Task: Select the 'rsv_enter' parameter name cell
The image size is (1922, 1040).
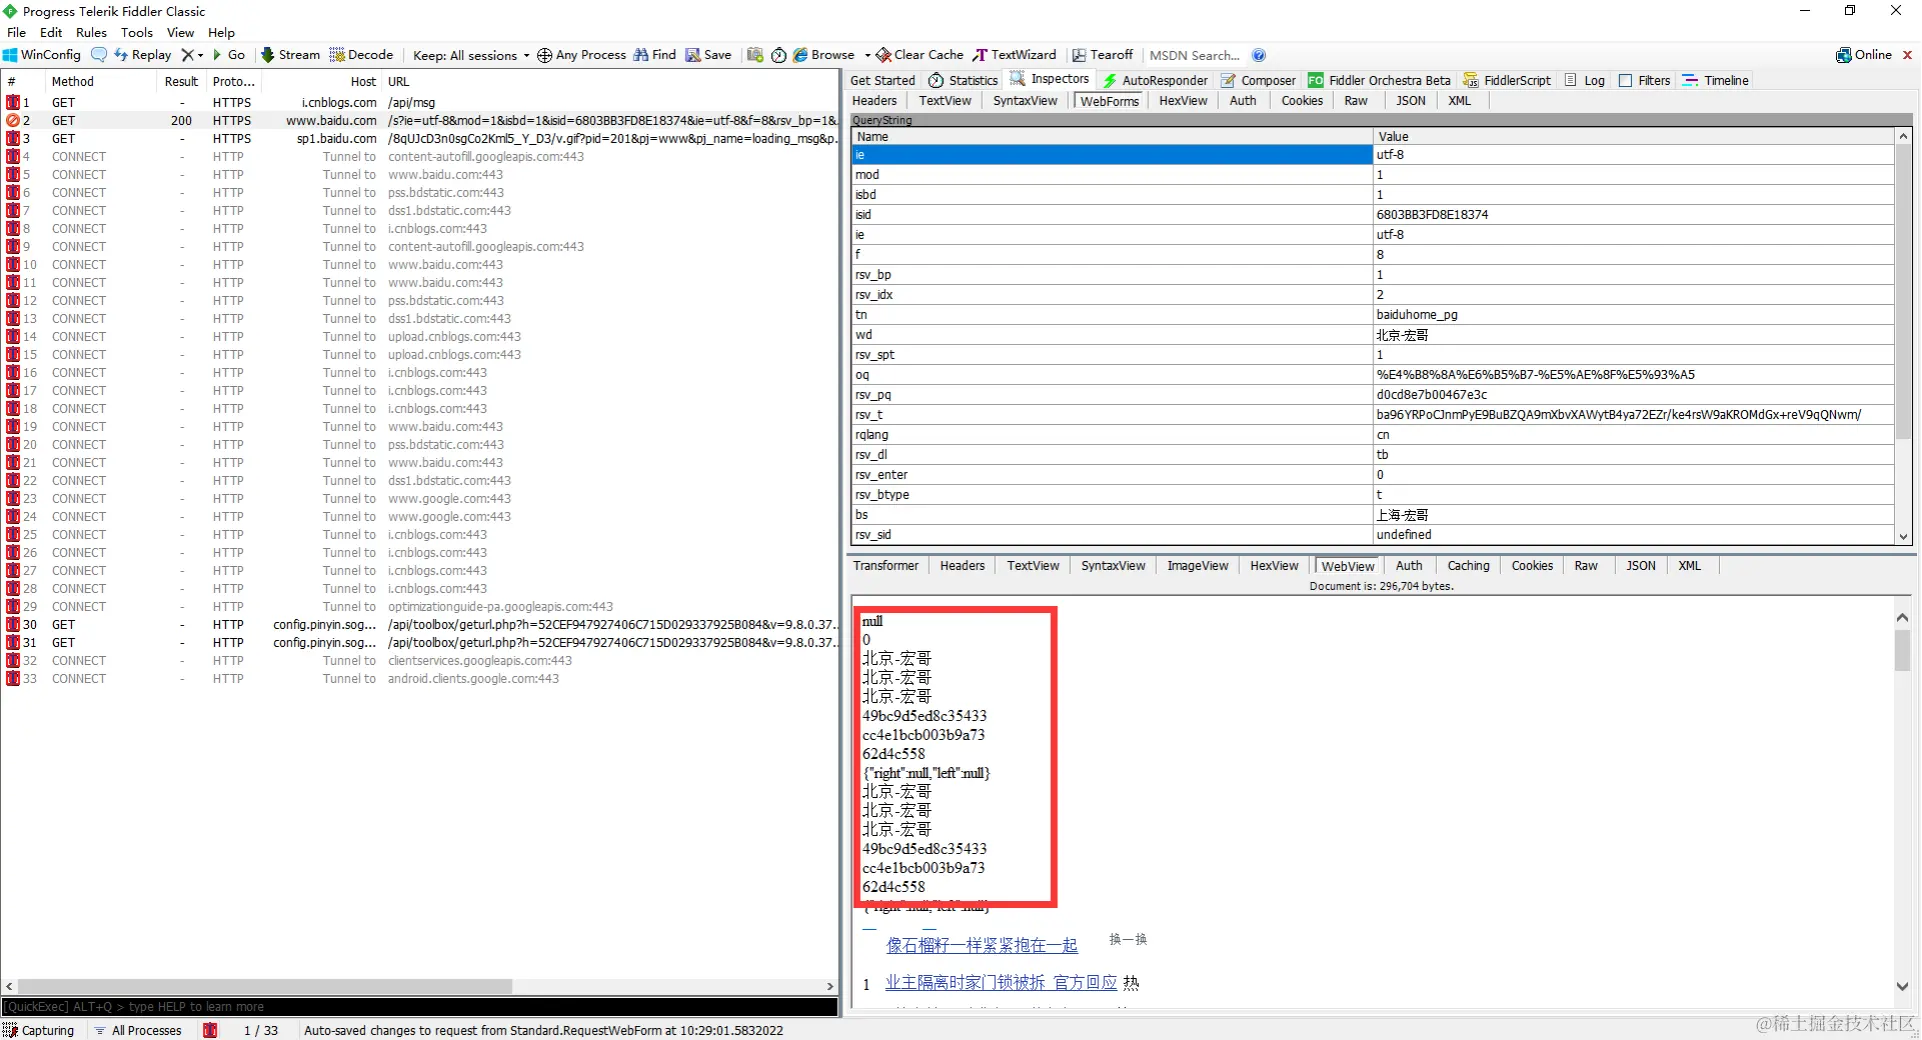Action: (x=1112, y=475)
